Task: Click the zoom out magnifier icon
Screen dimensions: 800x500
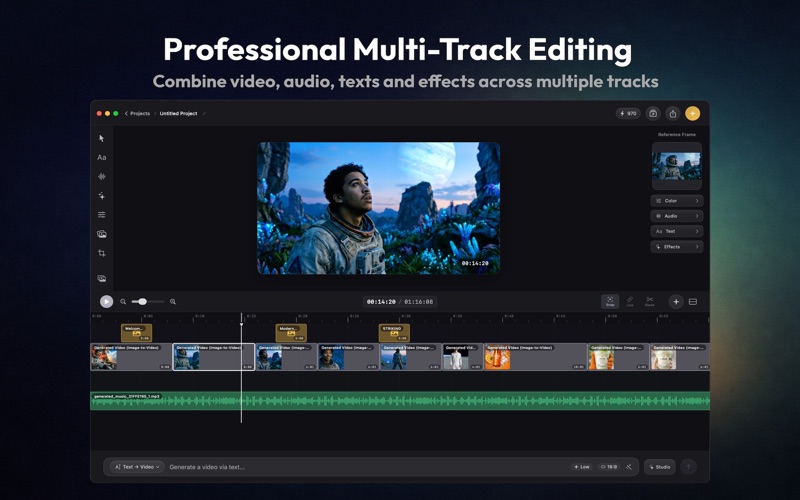Action: pyautogui.click(x=123, y=302)
